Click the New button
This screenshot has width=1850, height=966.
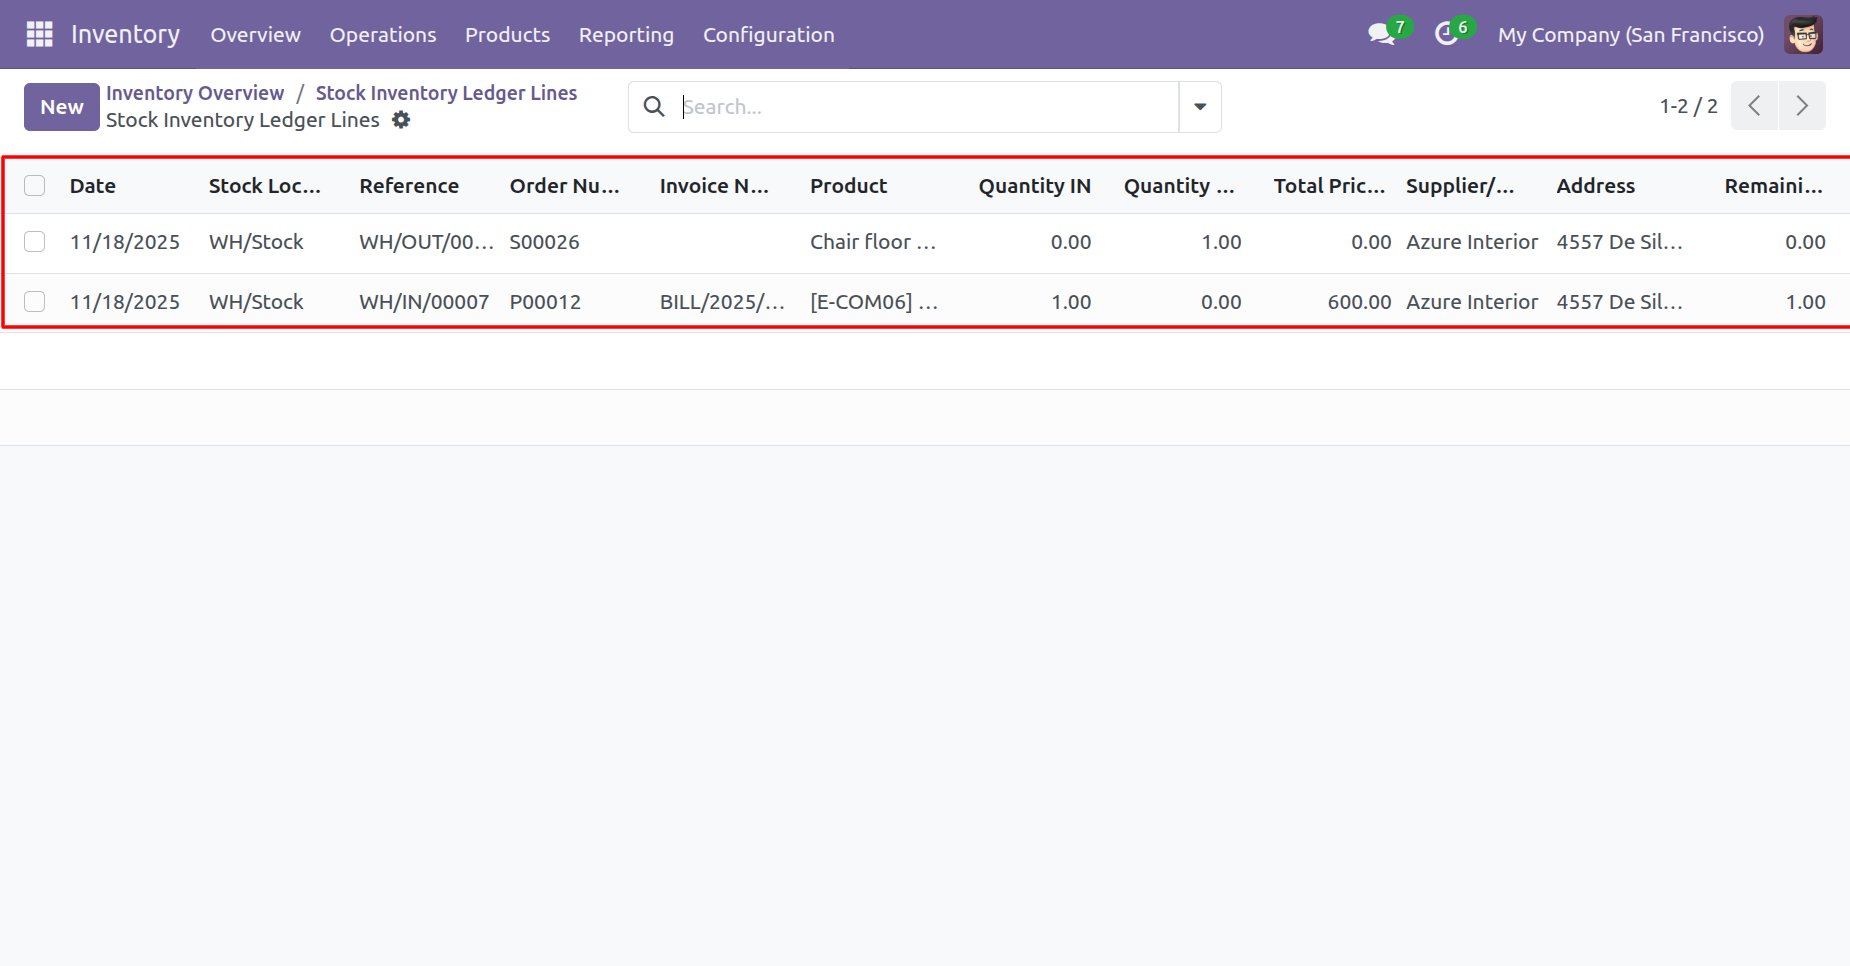(x=62, y=107)
